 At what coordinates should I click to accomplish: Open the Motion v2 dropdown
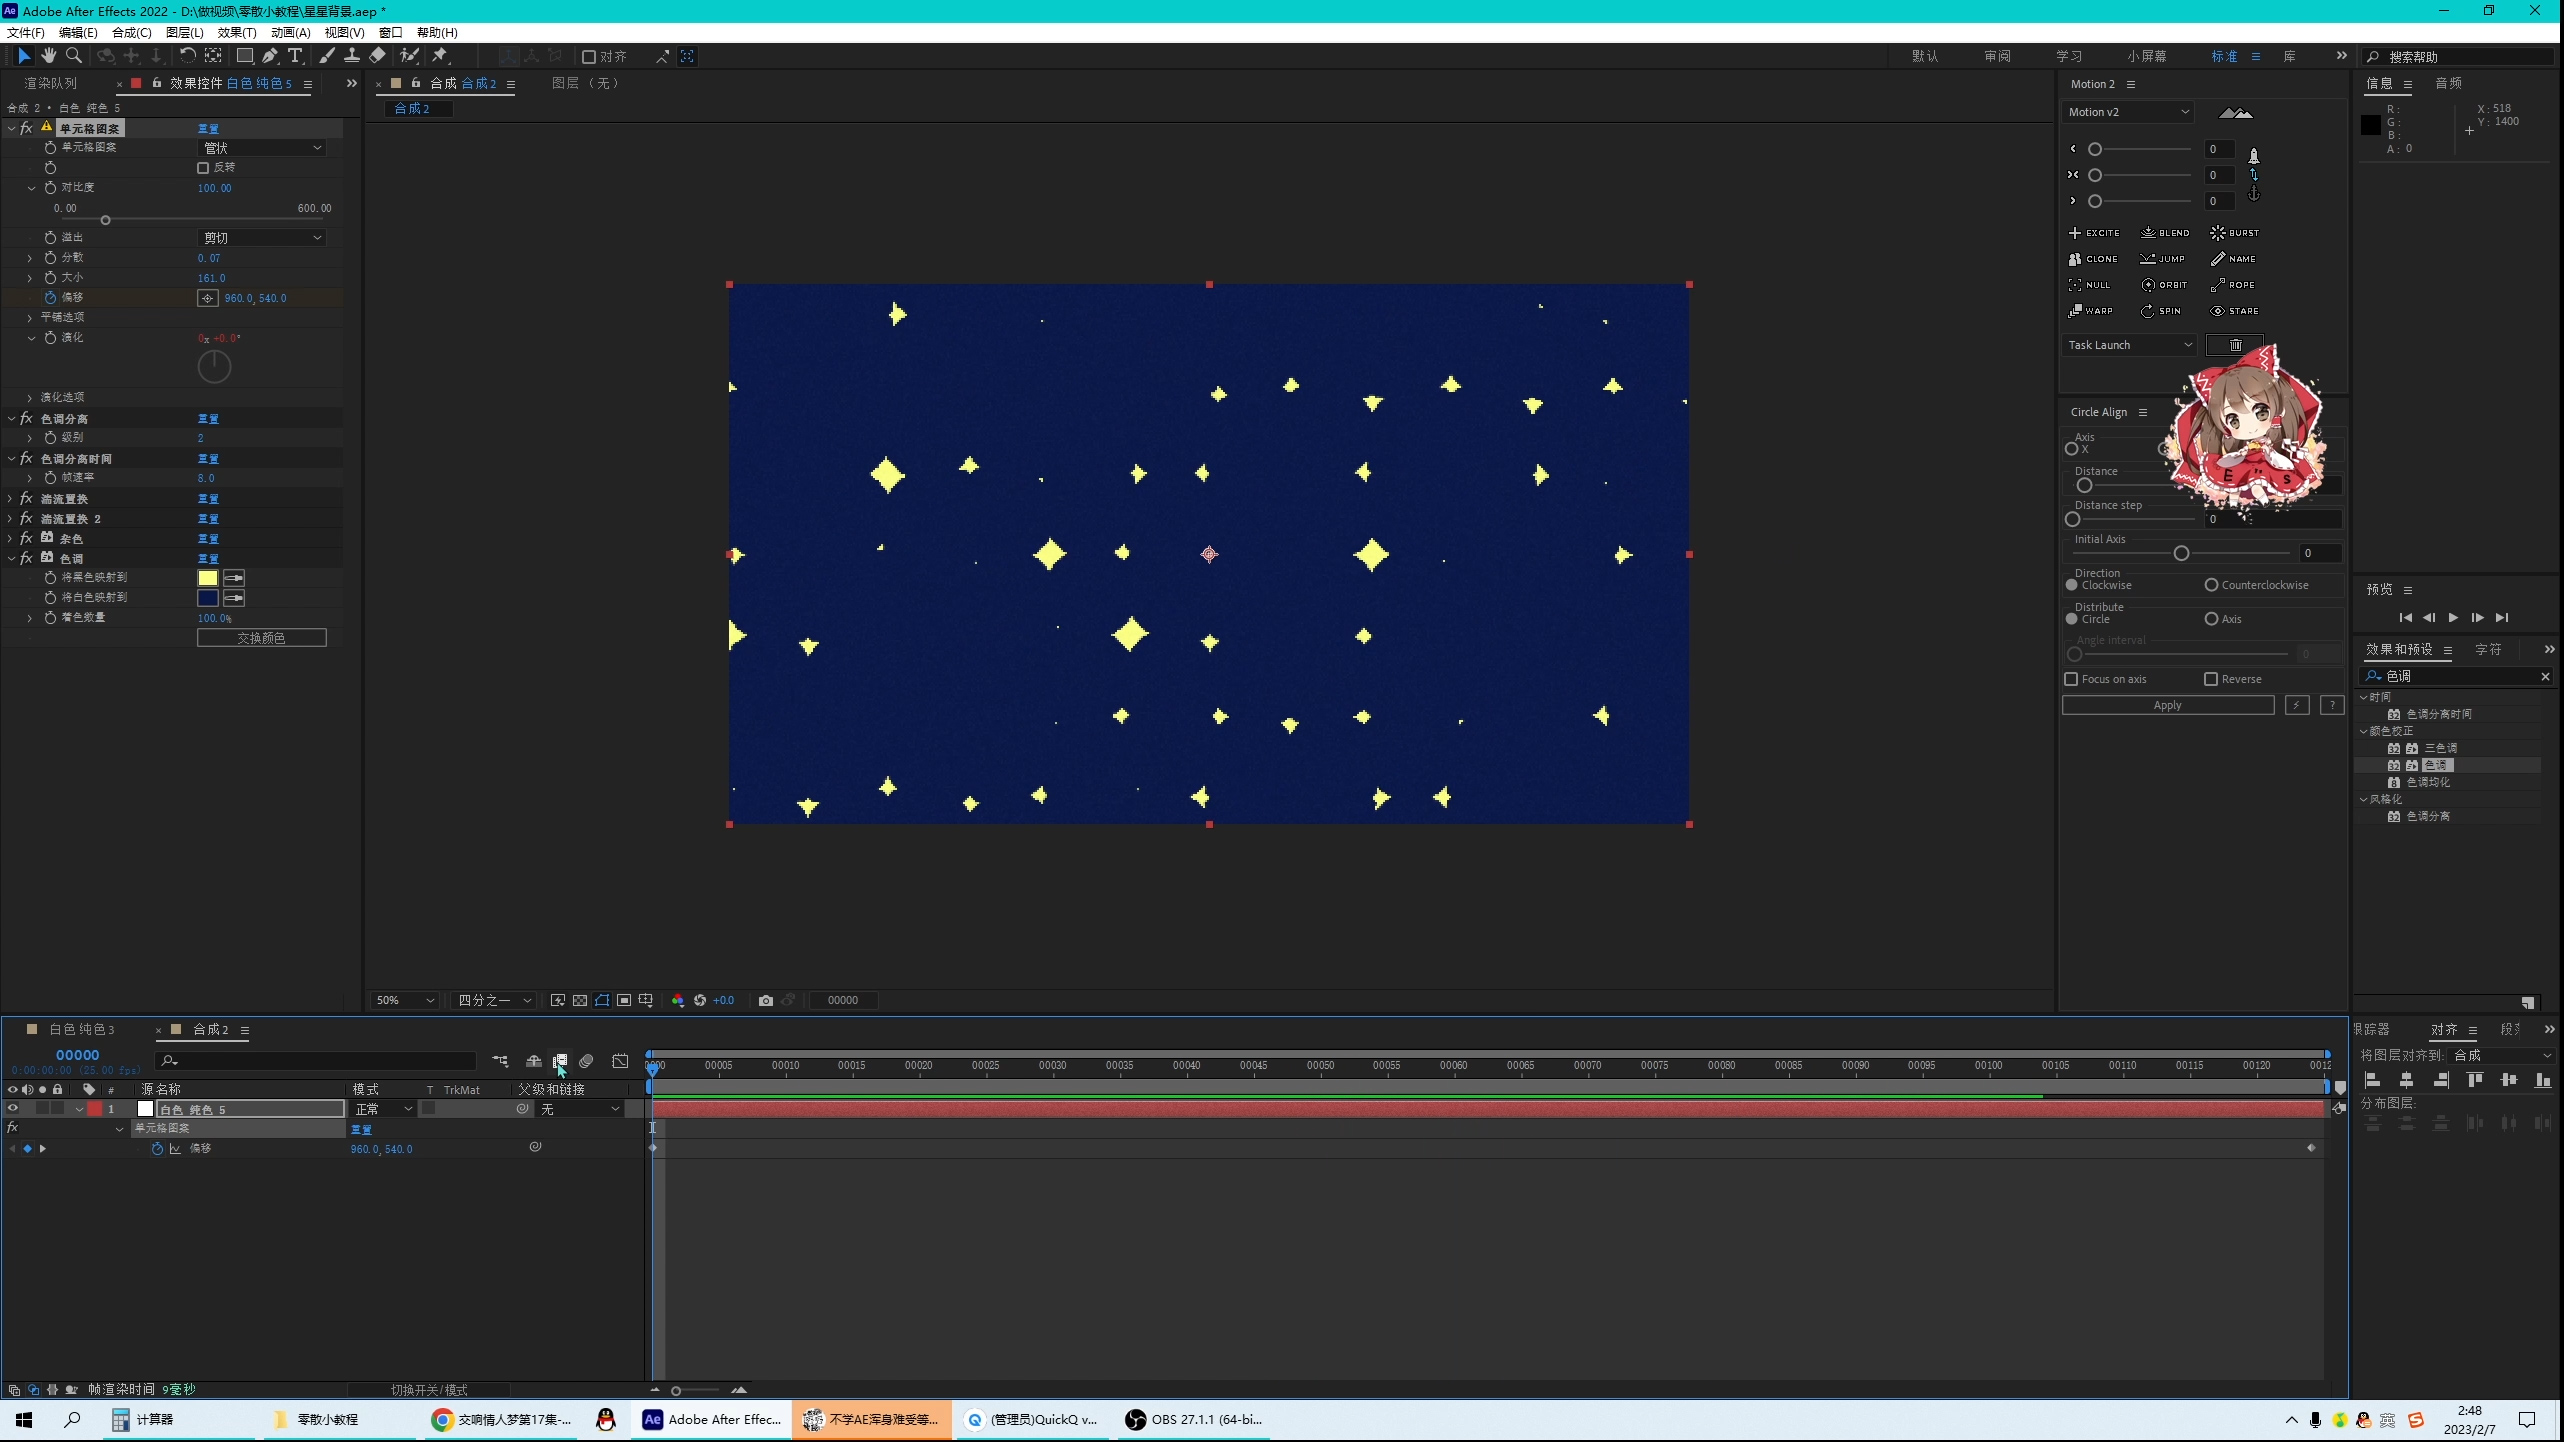click(2128, 112)
